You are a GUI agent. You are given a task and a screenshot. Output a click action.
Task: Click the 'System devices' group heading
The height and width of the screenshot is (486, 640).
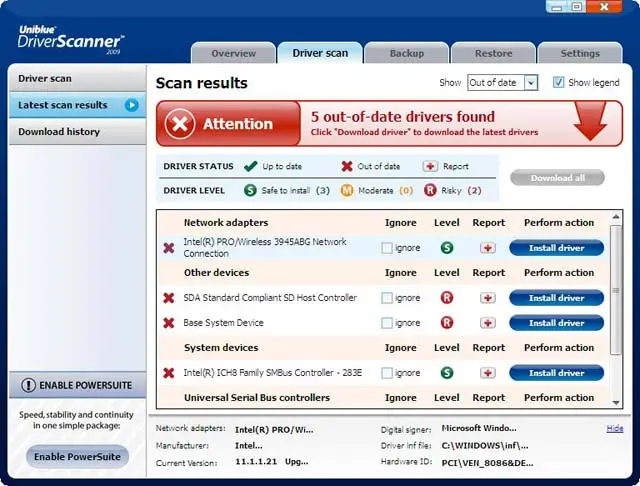(x=221, y=348)
